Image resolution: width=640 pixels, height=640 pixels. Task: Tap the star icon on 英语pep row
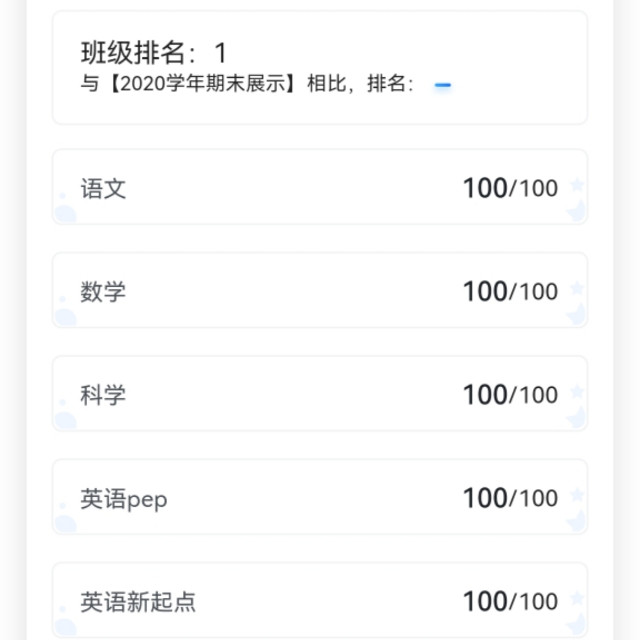point(577,495)
